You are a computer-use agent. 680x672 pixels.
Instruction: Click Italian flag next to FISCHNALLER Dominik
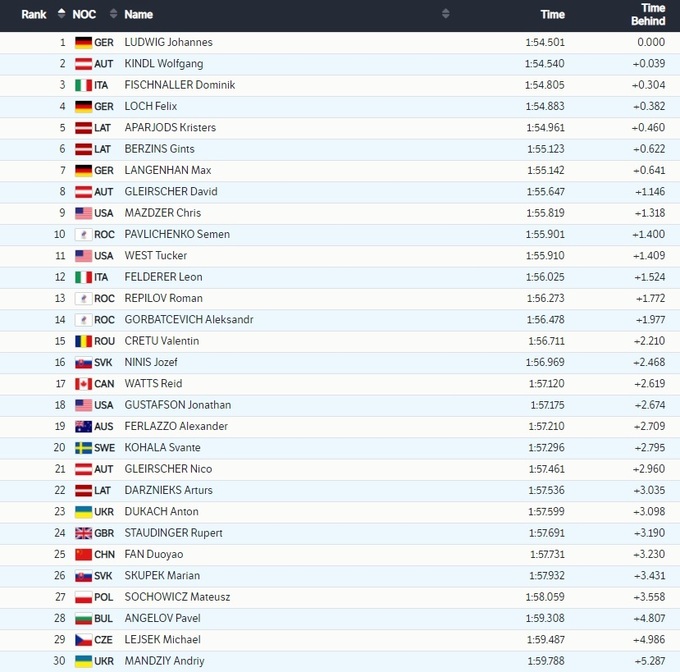83,85
